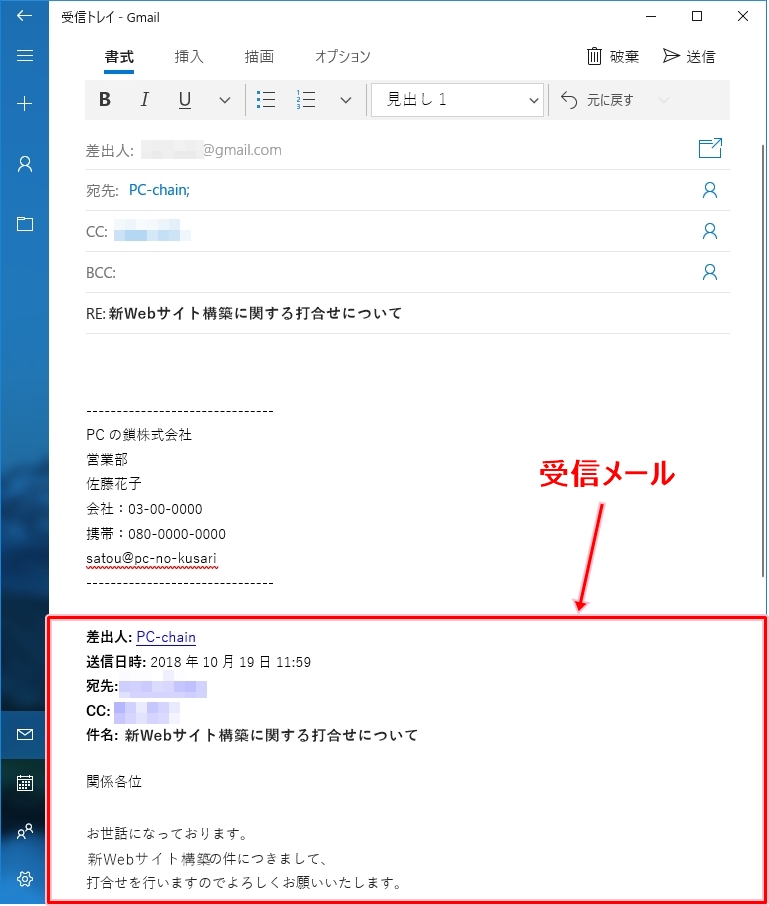Switch to the 挿入 tab
Viewport: 769px width, 906px height.
(189, 57)
